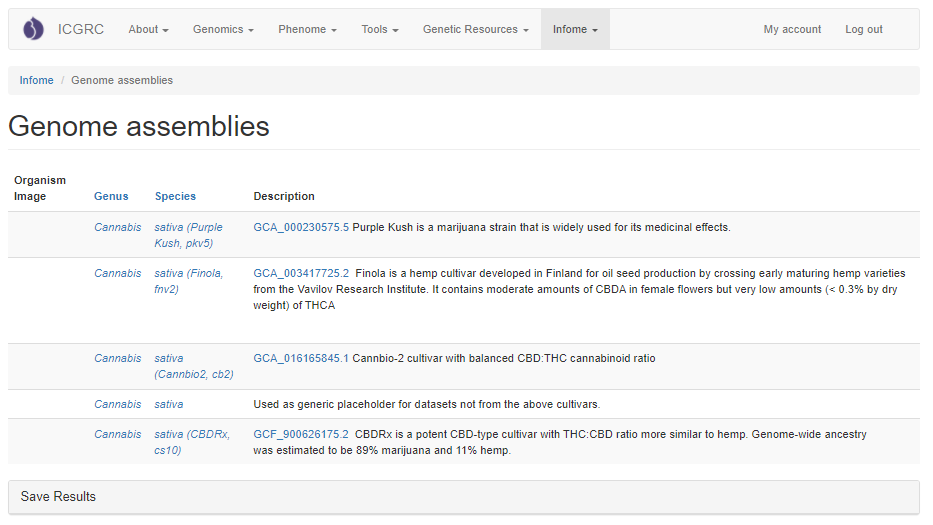Select sativa (Purple Kush, pkv5) species
The image size is (933, 525).
(188, 235)
